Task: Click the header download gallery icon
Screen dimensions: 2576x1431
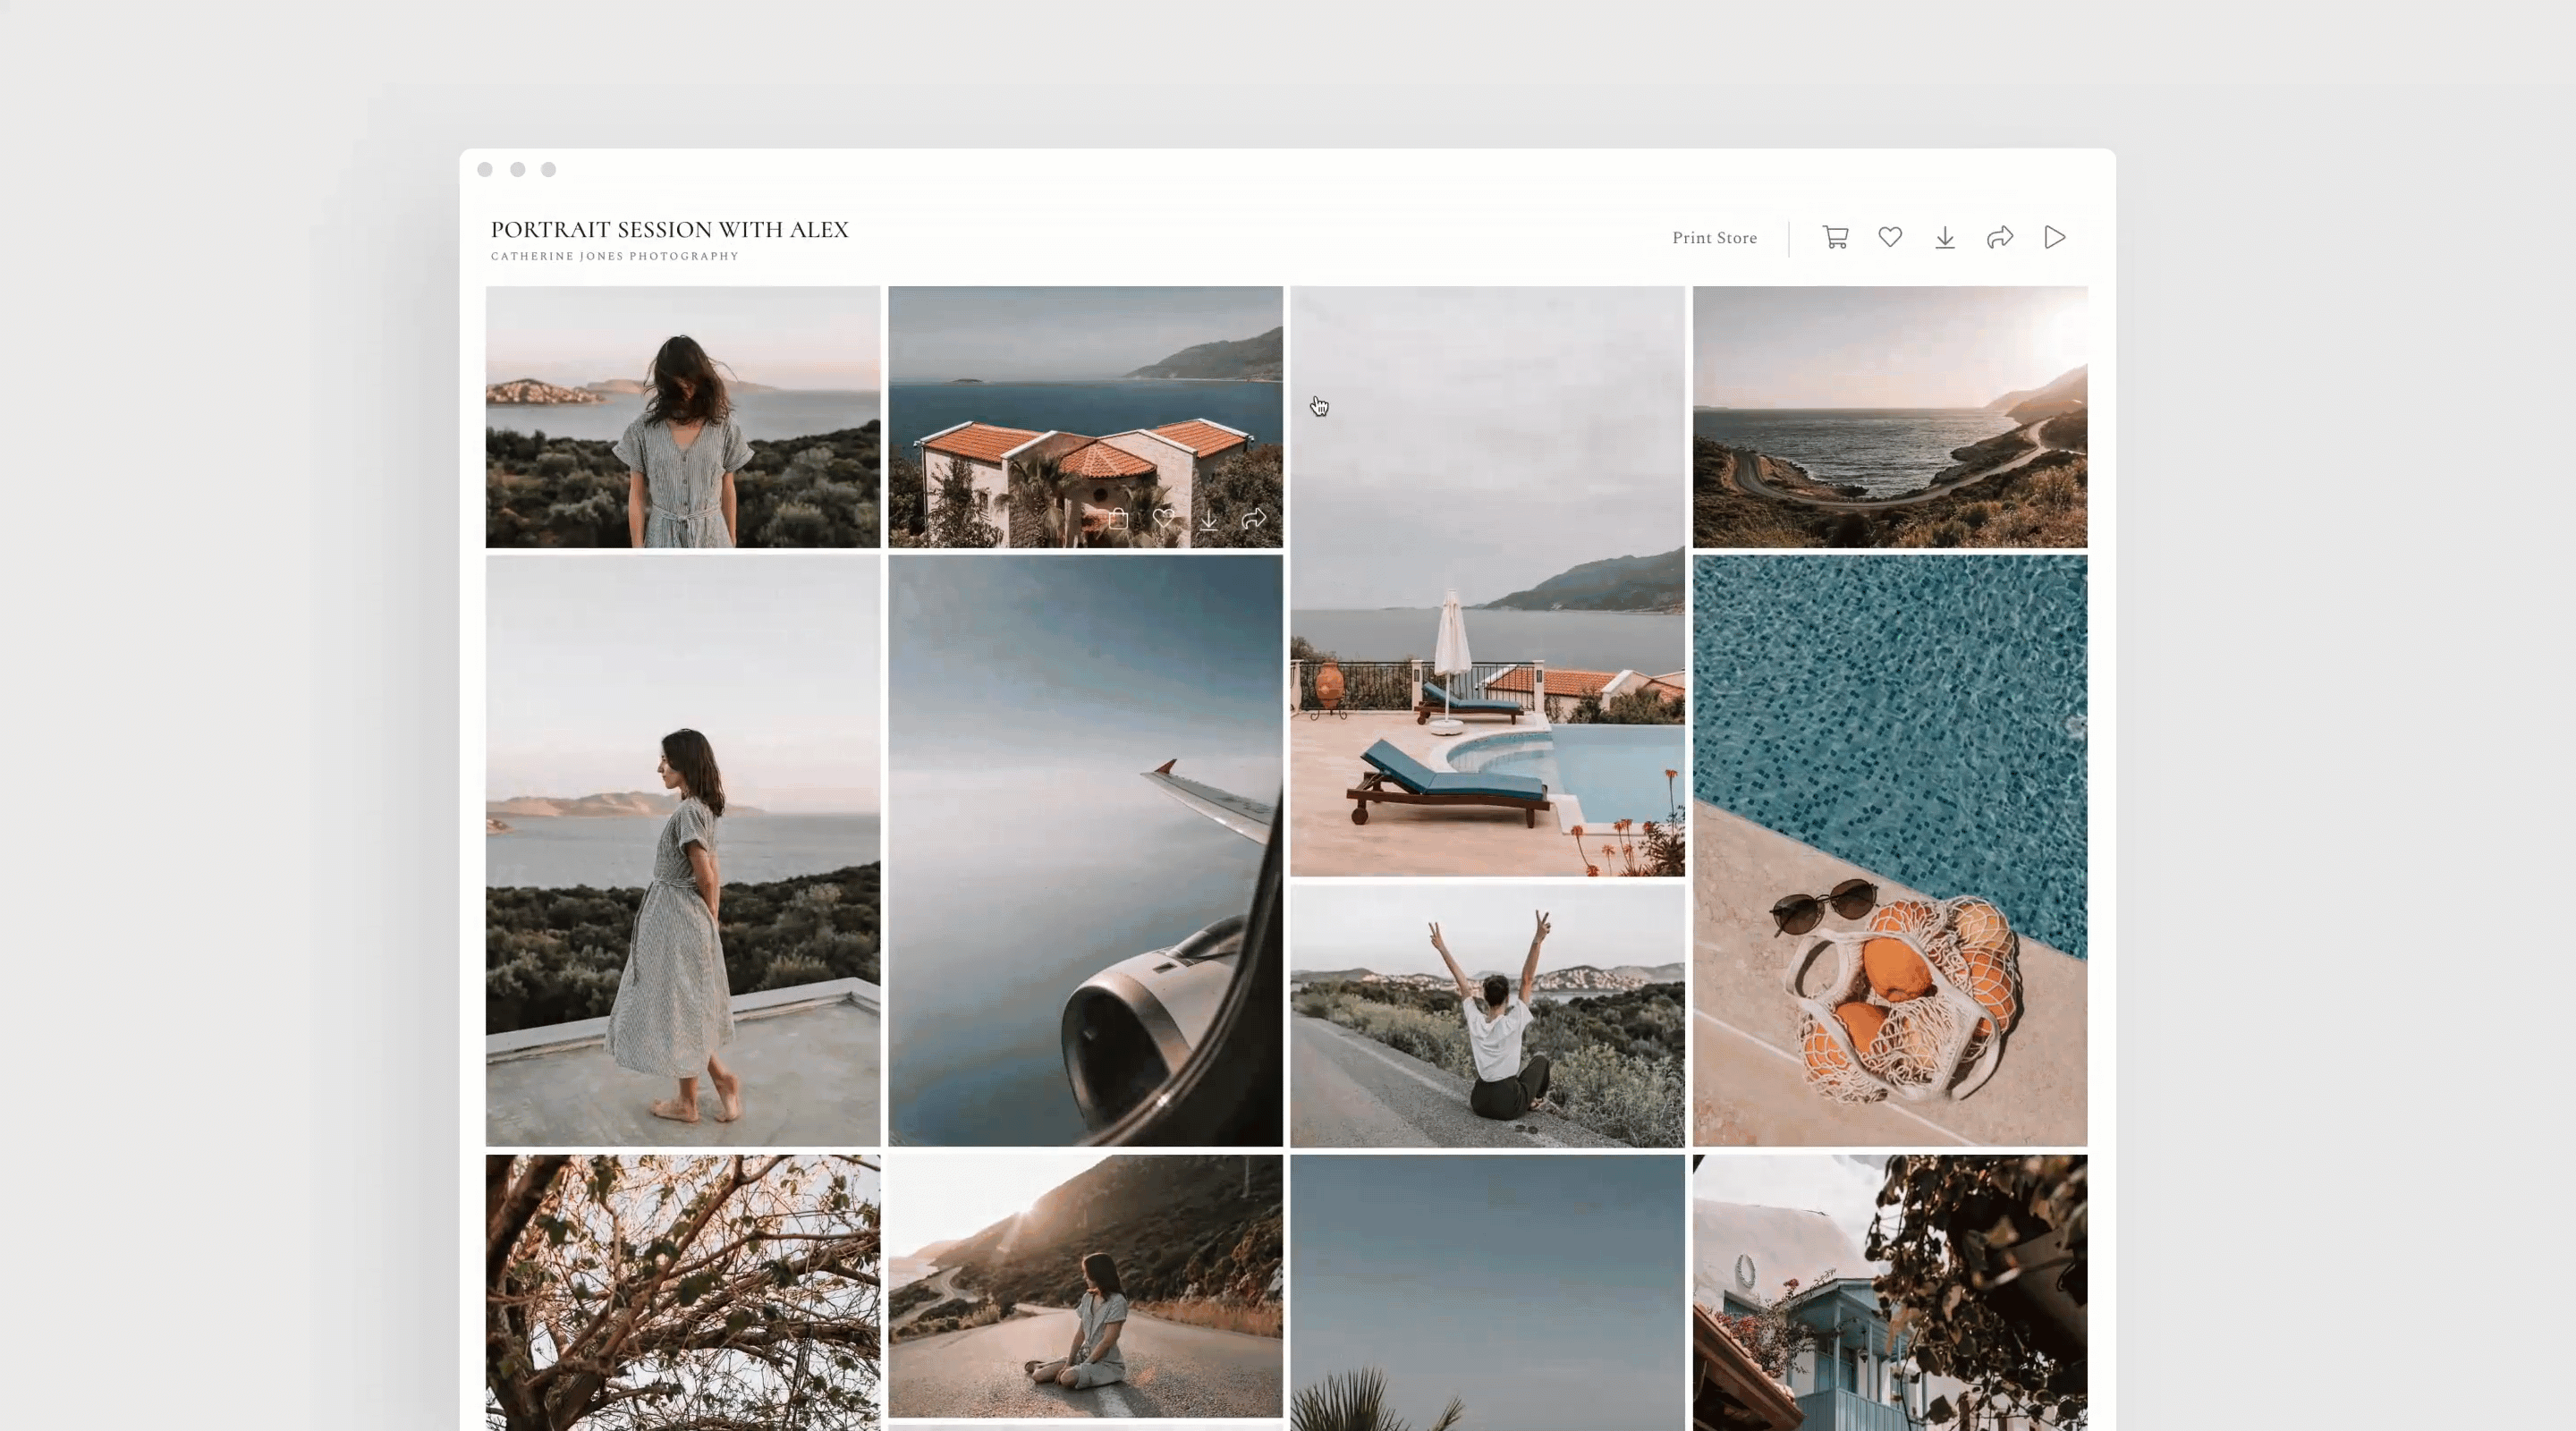Action: tap(1945, 237)
